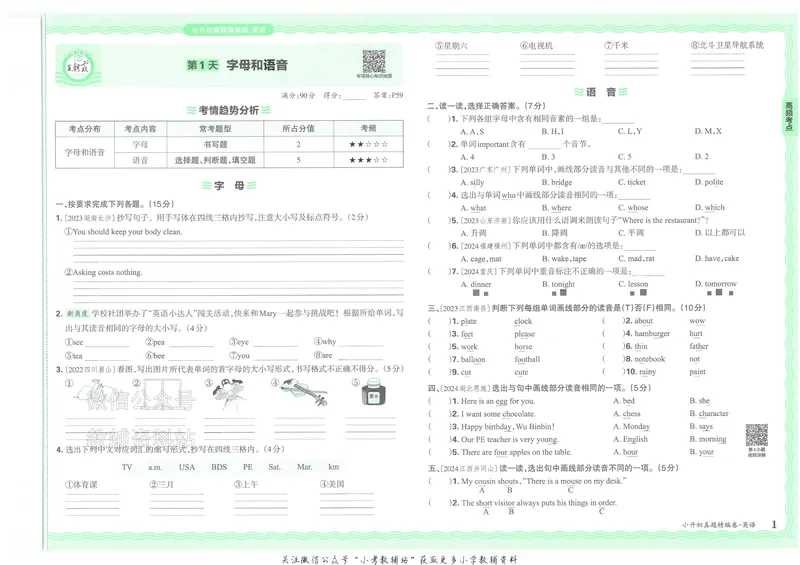Click the sentence 'My cousin shouts...' in section 五
The height and width of the screenshot is (565, 800).
pos(543,481)
